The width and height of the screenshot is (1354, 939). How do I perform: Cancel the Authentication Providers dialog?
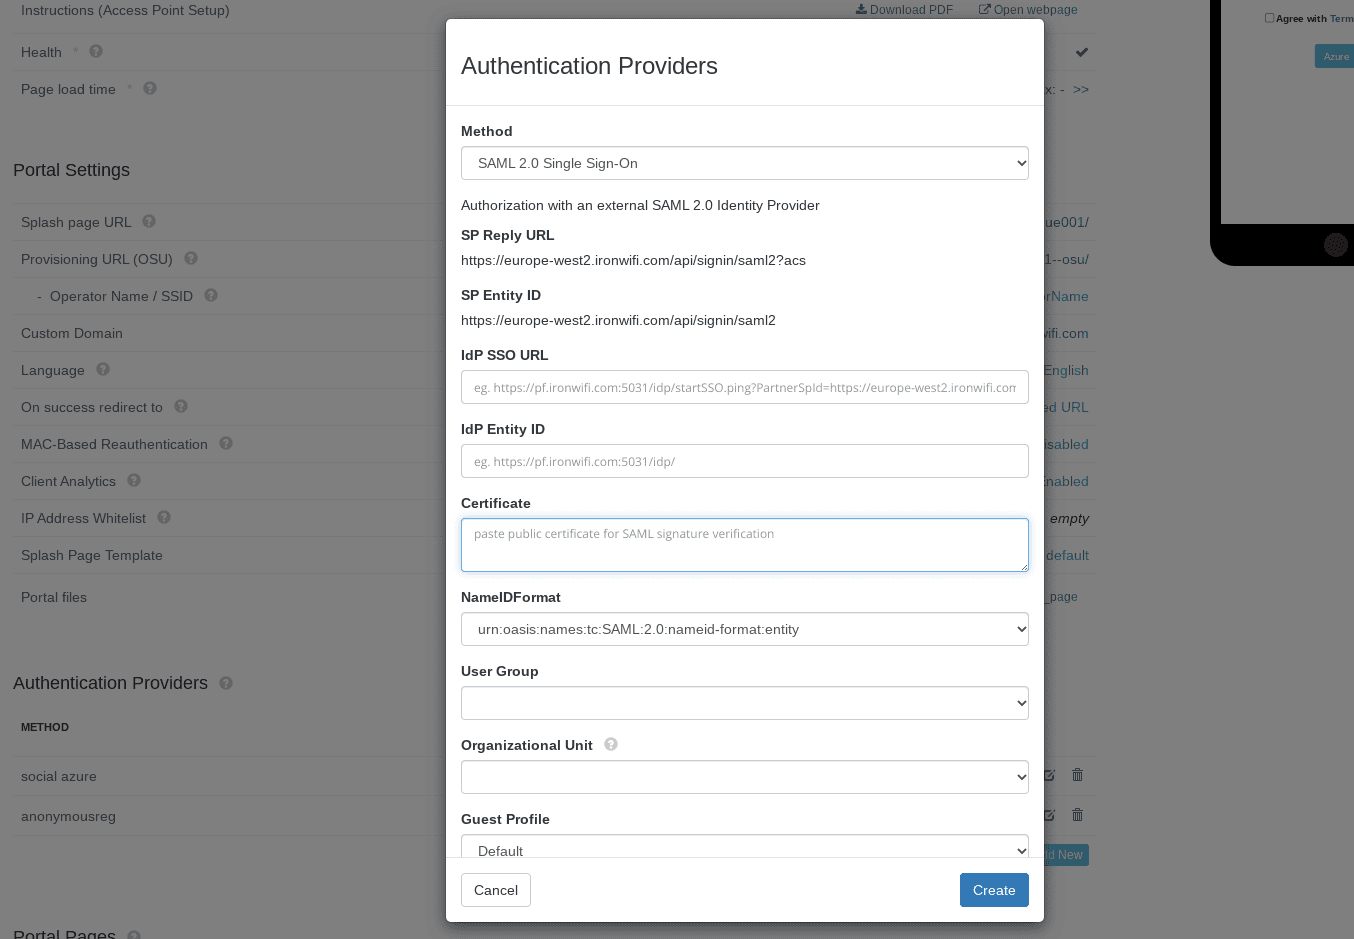click(496, 890)
